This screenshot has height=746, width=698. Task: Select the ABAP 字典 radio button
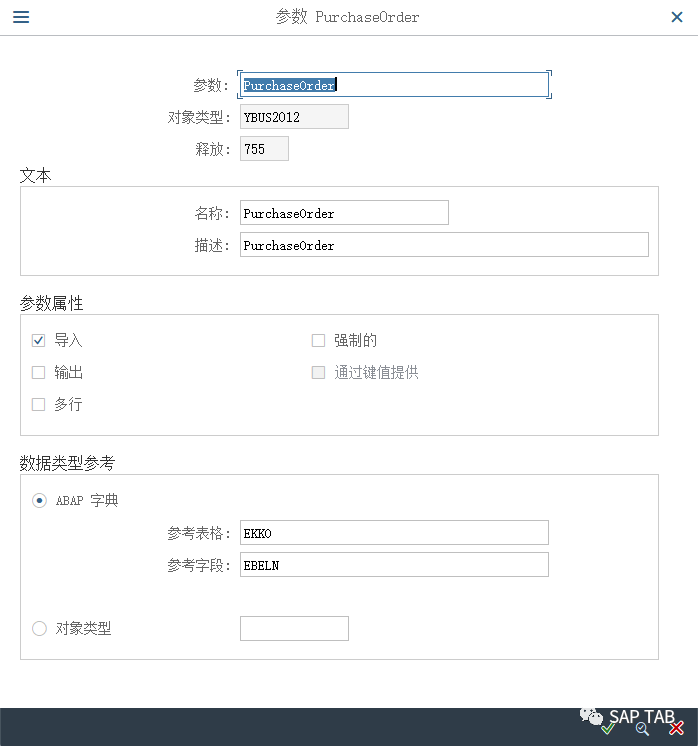[x=39, y=501]
